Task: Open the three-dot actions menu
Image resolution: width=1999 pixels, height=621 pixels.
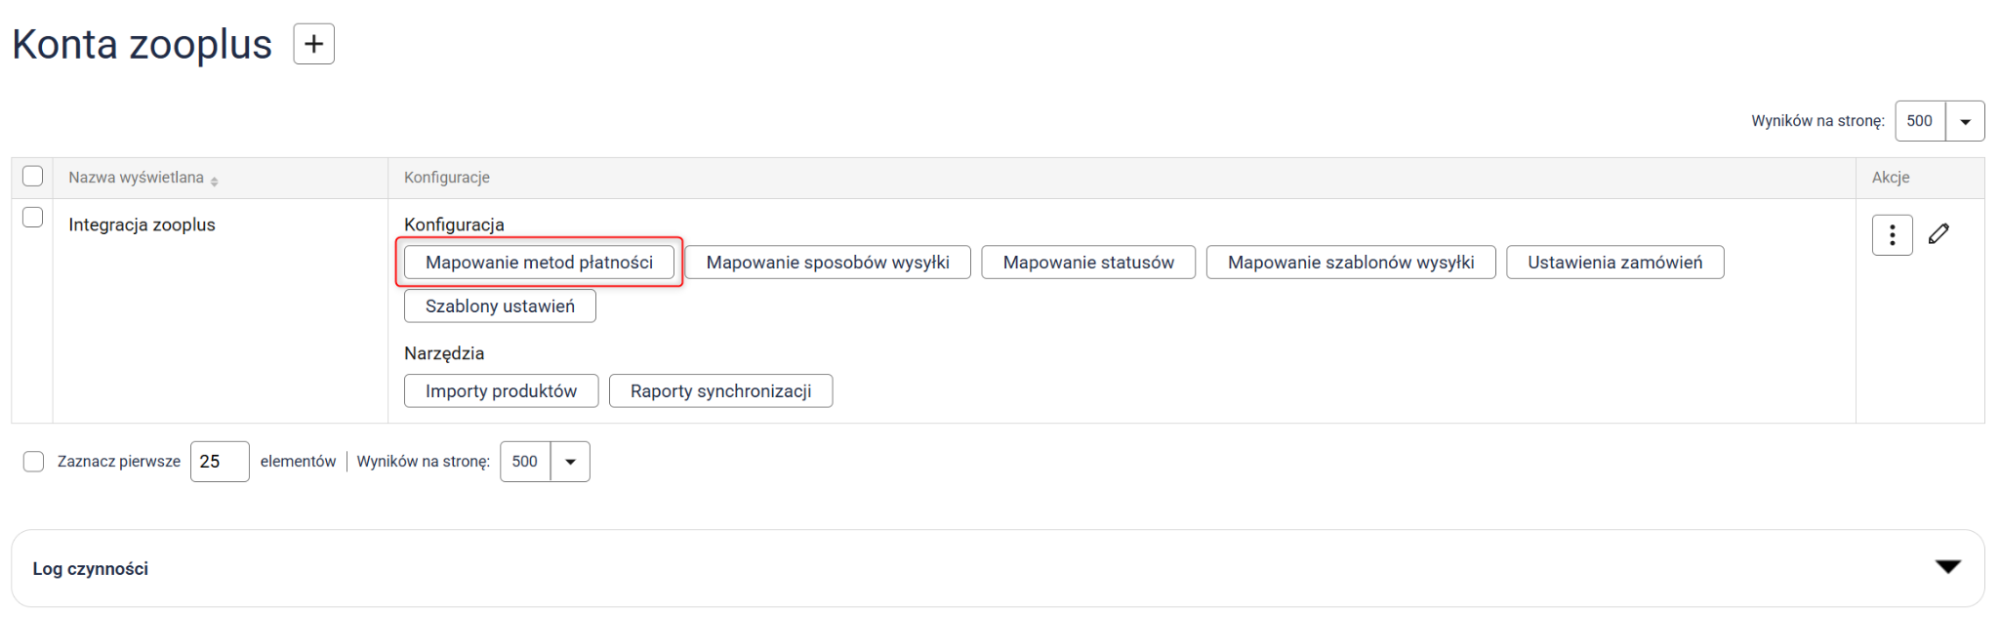Action: click(x=1891, y=235)
